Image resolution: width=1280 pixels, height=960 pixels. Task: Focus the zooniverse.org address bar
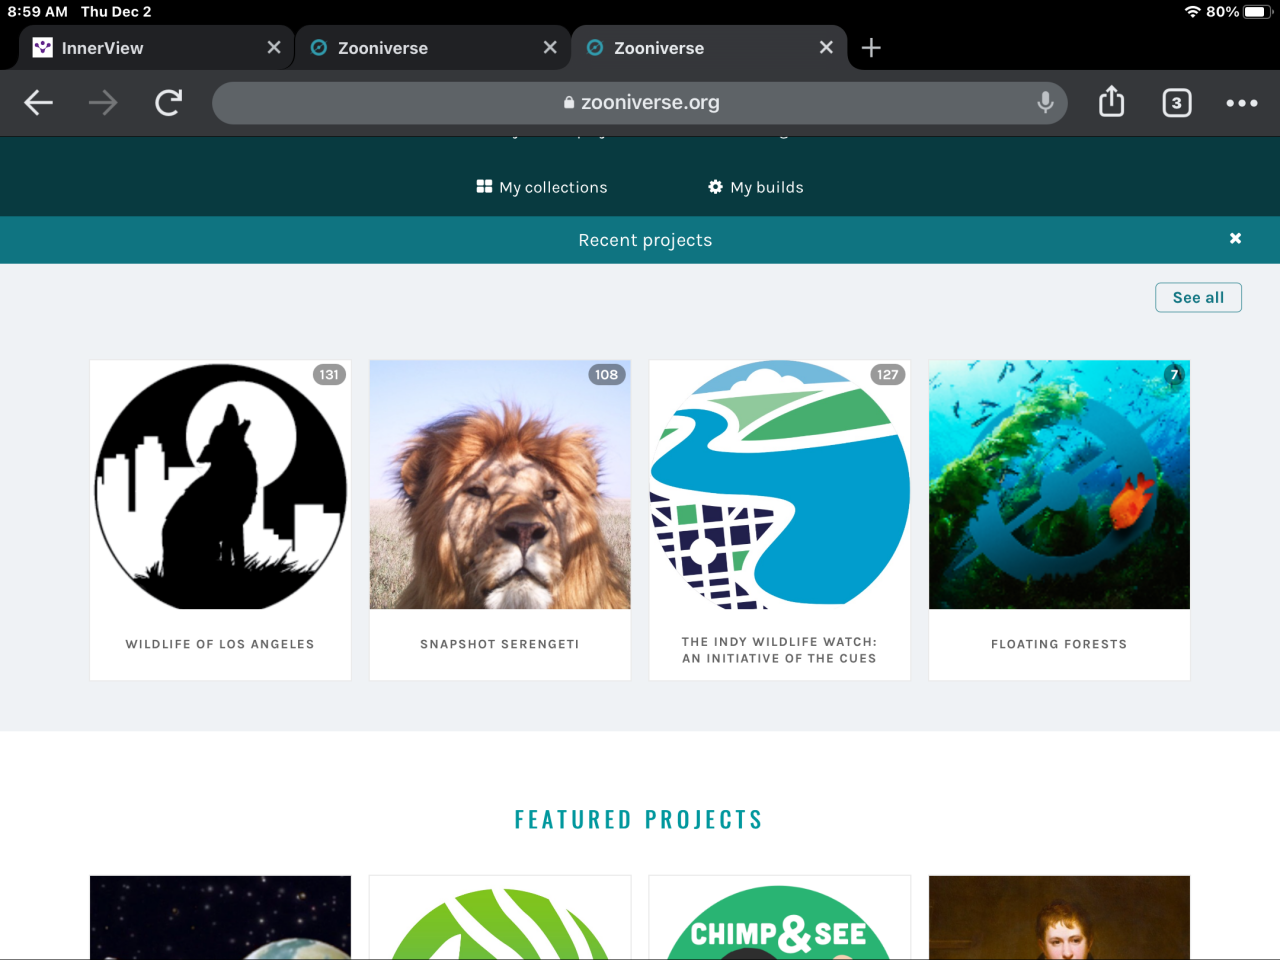pyautogui.click(x=640, y=102)
